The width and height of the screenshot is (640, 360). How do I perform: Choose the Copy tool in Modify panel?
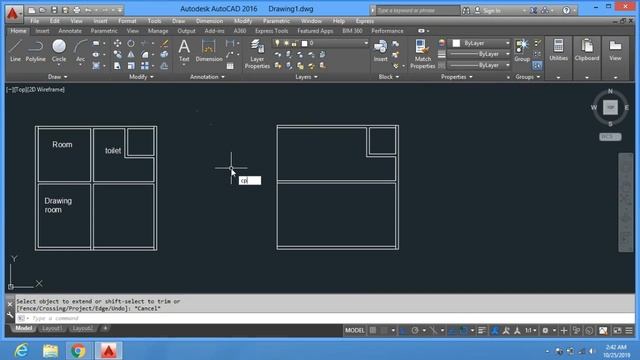(x=117, y=54)
